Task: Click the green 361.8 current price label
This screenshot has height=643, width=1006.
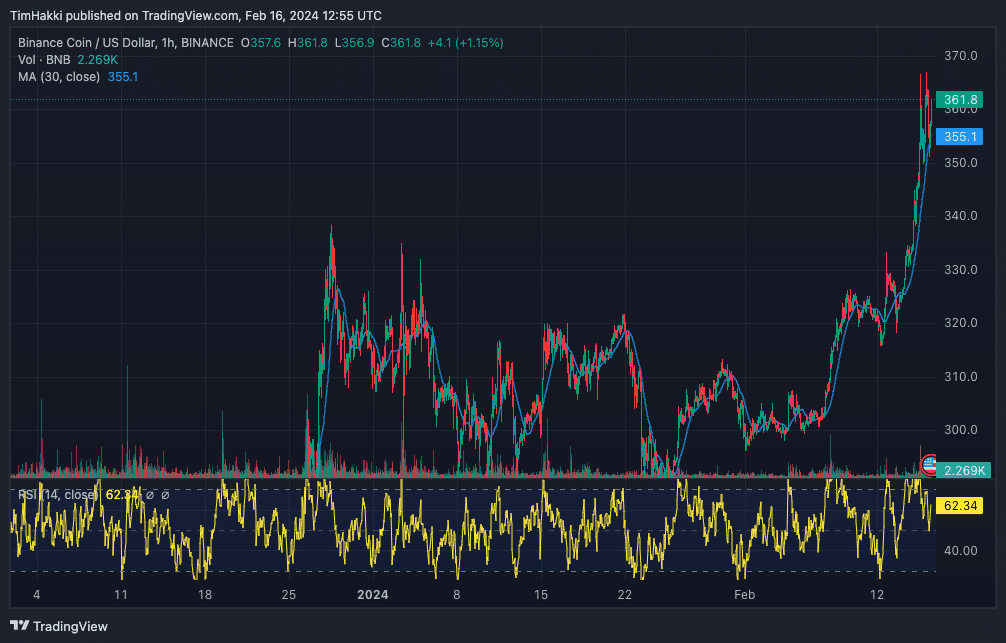Action: pos(960,99)
